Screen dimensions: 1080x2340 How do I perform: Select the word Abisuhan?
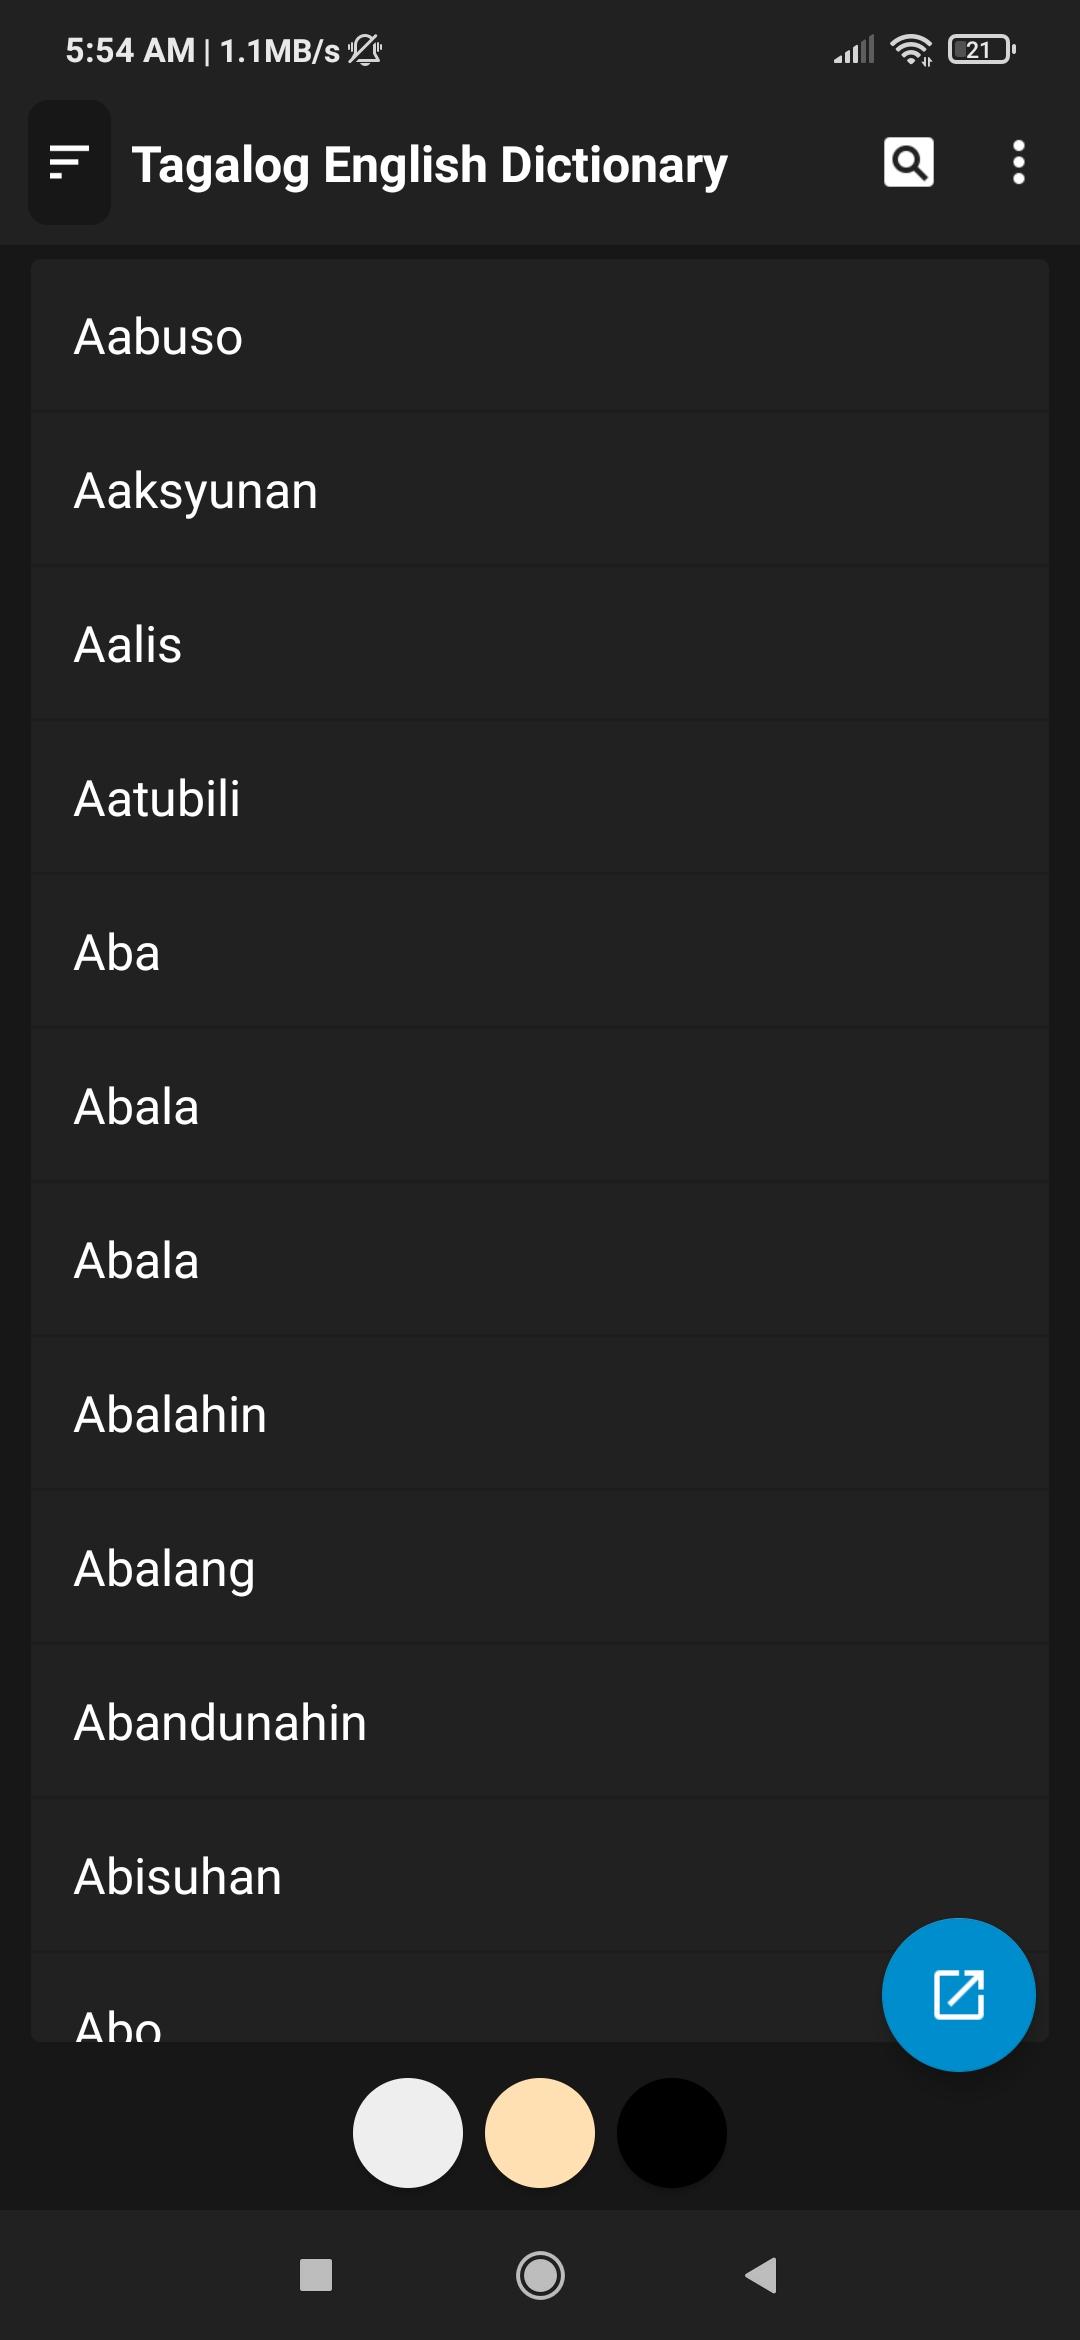540,1876
